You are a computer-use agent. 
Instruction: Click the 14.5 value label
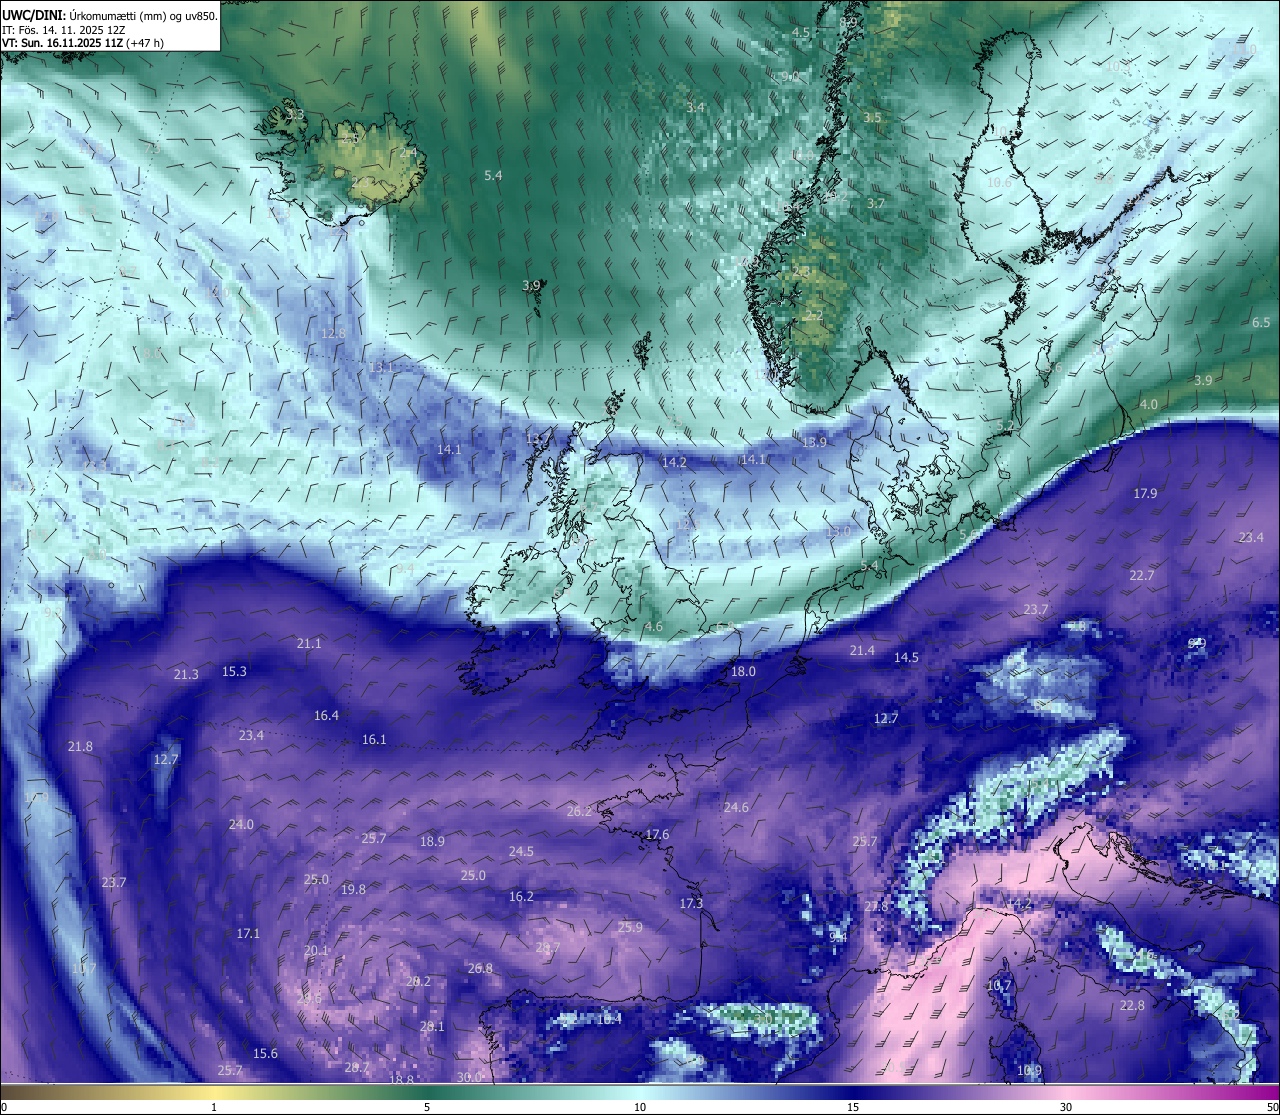pyautogui.click(x=906, y=657)
